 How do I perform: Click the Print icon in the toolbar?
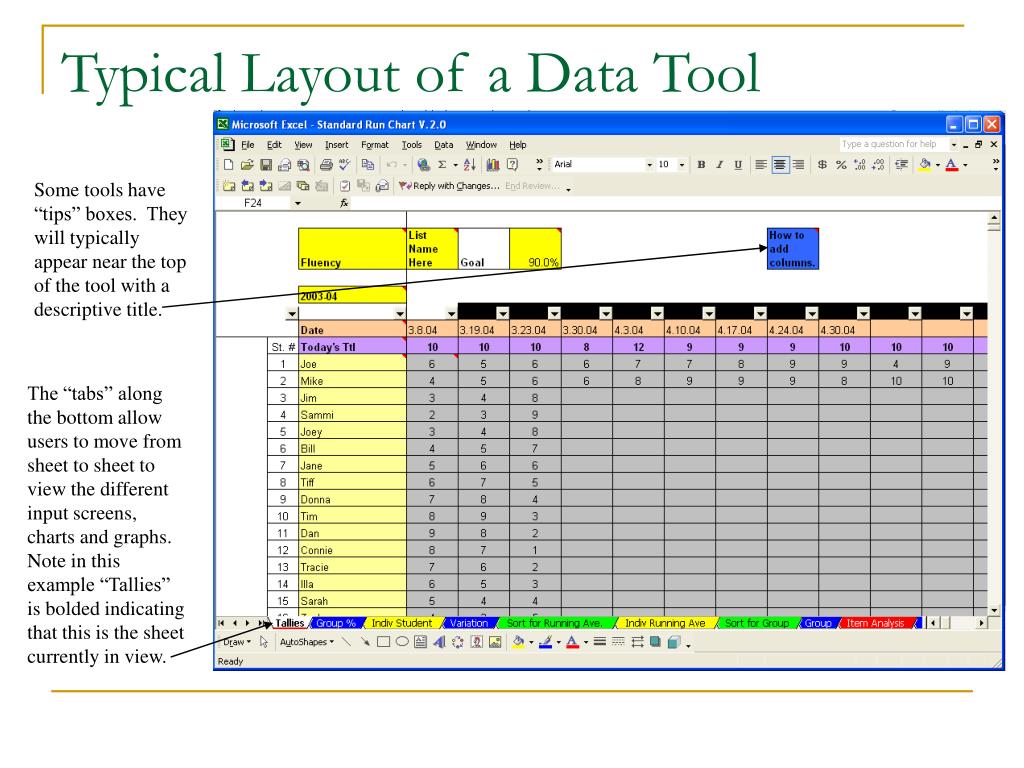click(x=327, y=165)
